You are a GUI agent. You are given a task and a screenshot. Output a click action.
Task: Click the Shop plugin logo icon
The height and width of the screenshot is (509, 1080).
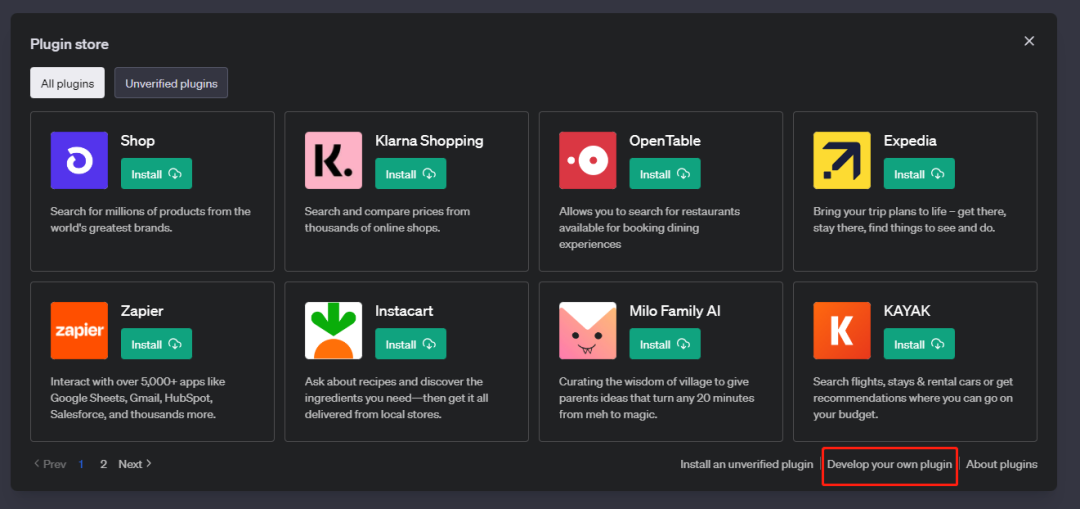[79, 160]
